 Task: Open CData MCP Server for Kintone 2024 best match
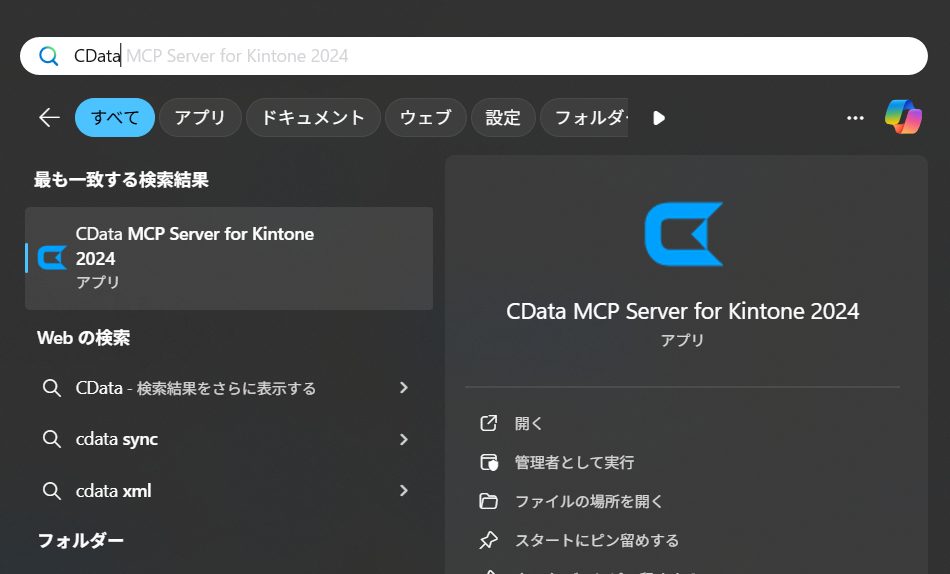(229, 258)
